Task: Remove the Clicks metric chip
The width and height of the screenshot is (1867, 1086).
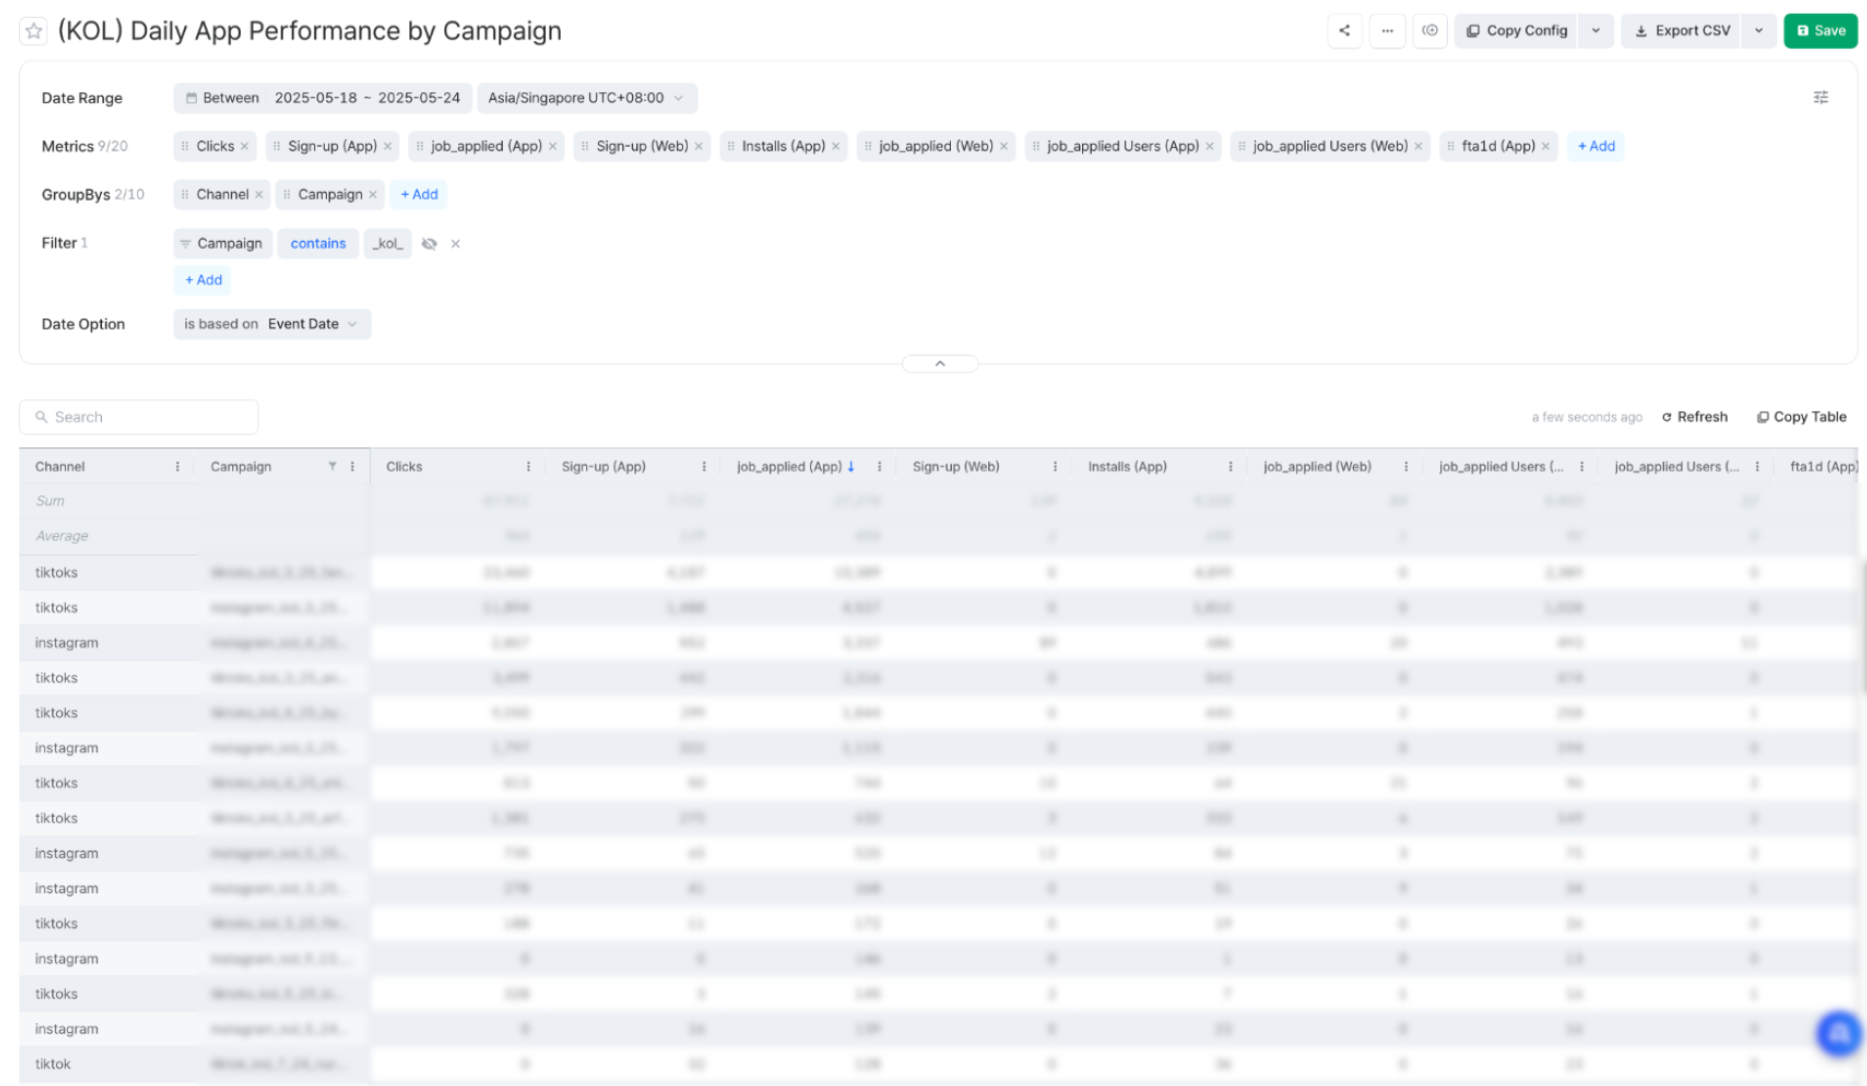Action: [244, 146]
